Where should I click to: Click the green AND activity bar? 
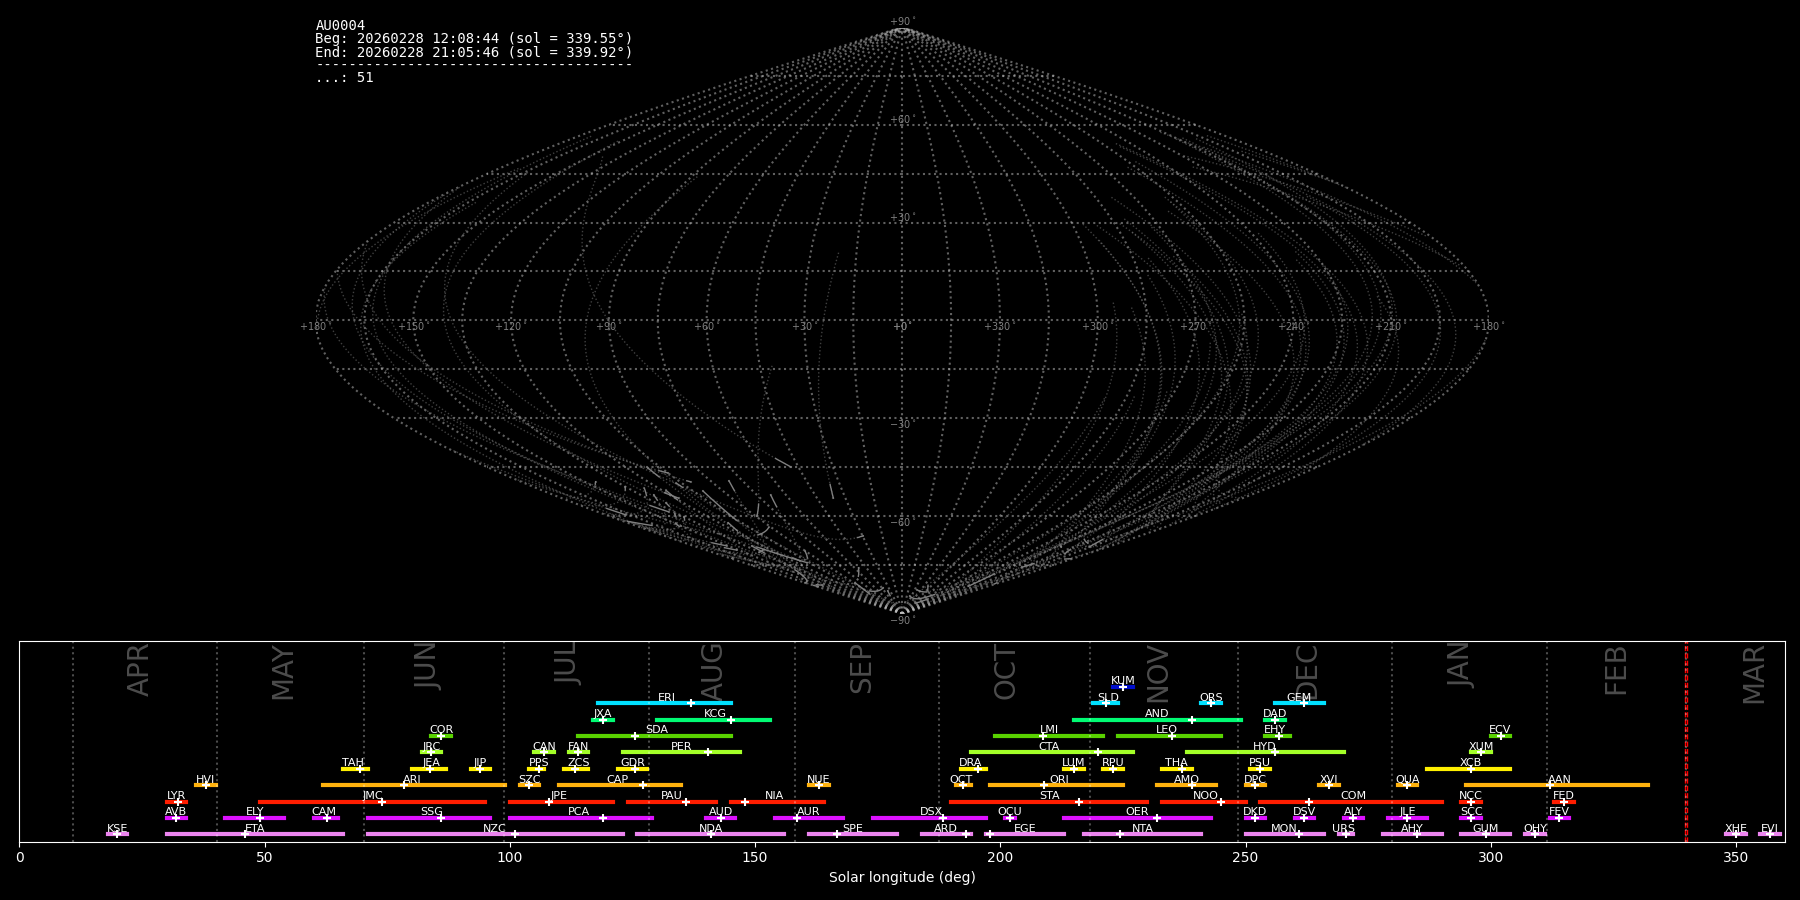click(x=1157, y=719)
